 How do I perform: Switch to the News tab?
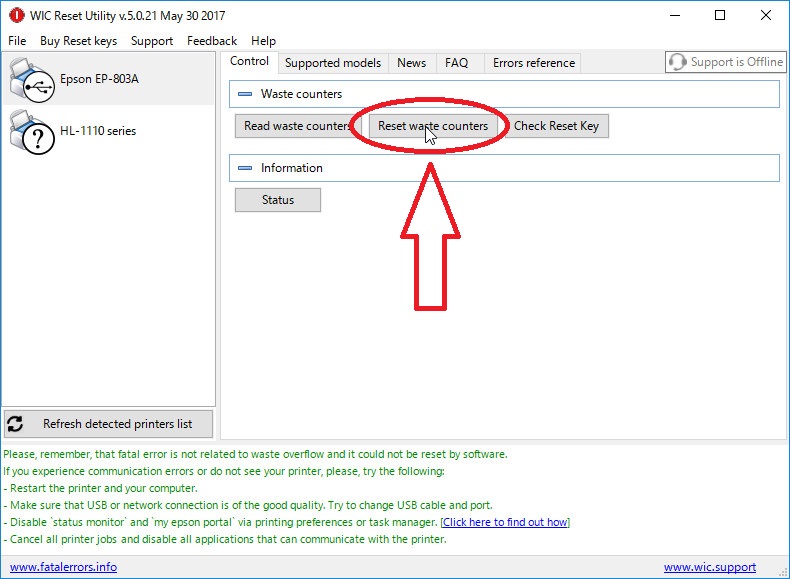click(x=411, y=63)
